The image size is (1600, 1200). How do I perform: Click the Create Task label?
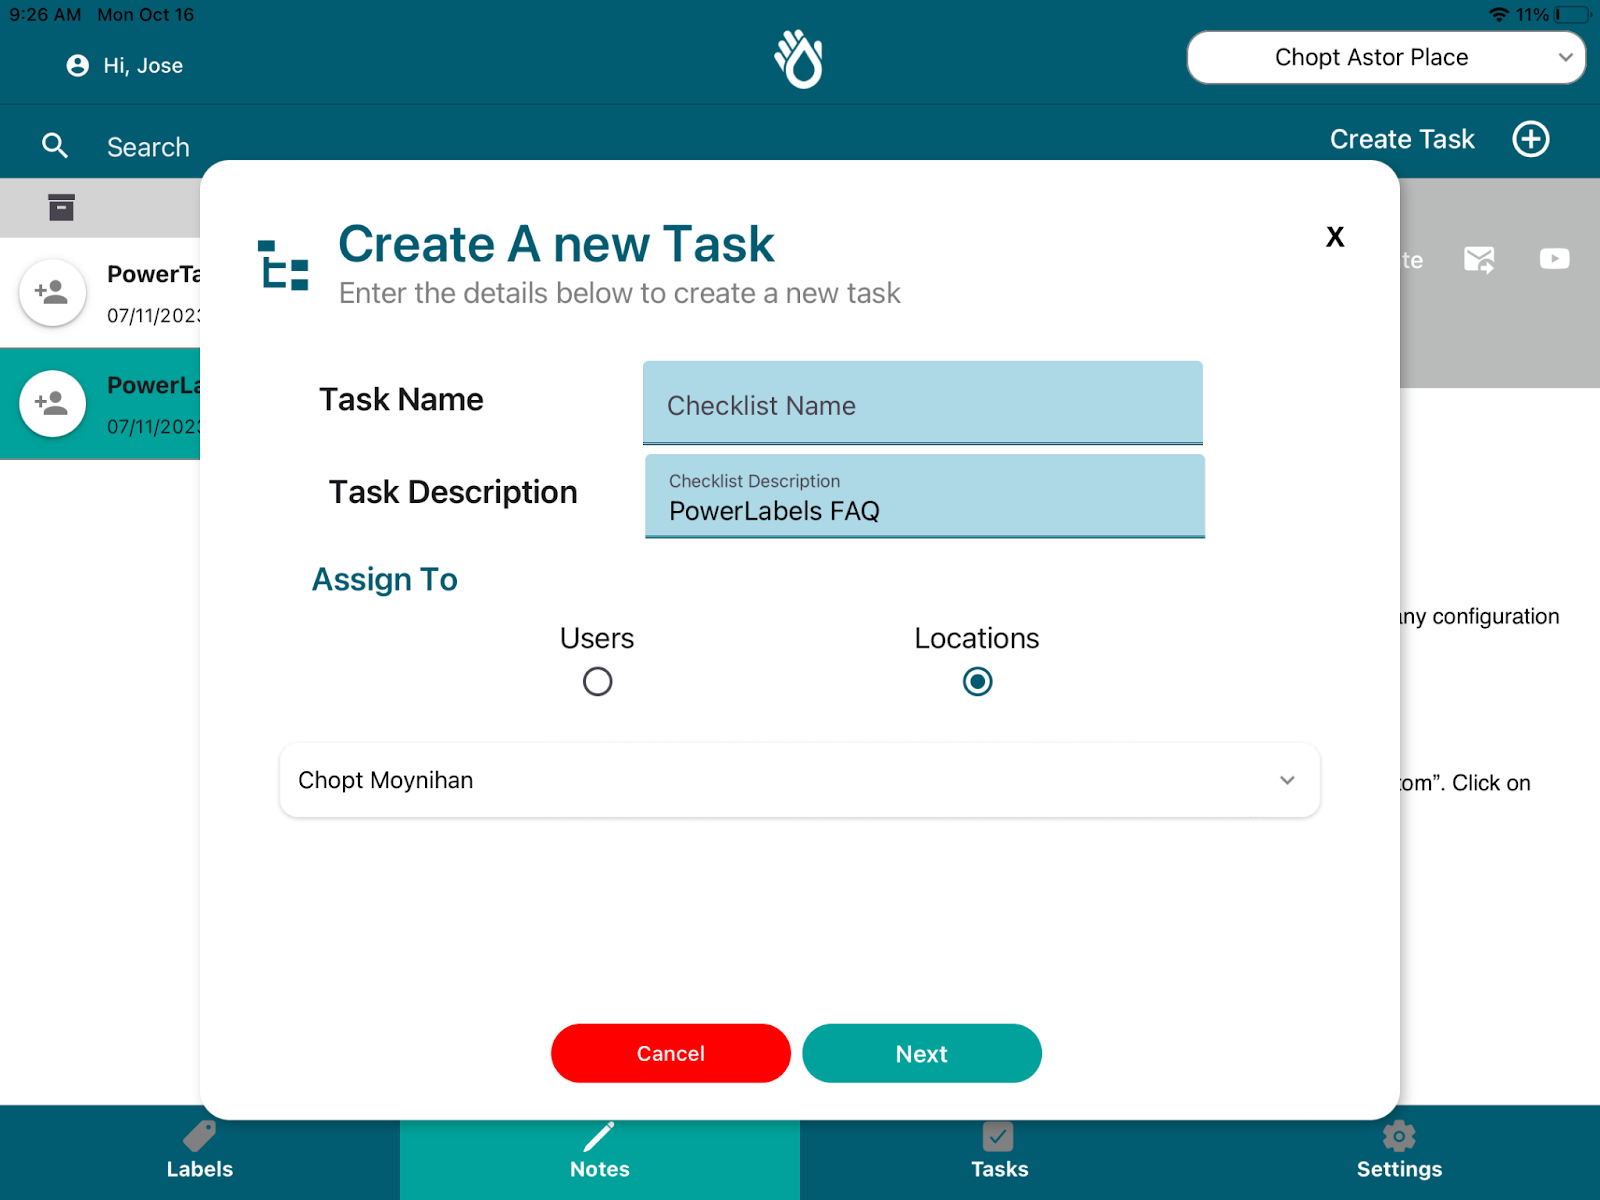pyautogui.click(x=1402, y=139)
